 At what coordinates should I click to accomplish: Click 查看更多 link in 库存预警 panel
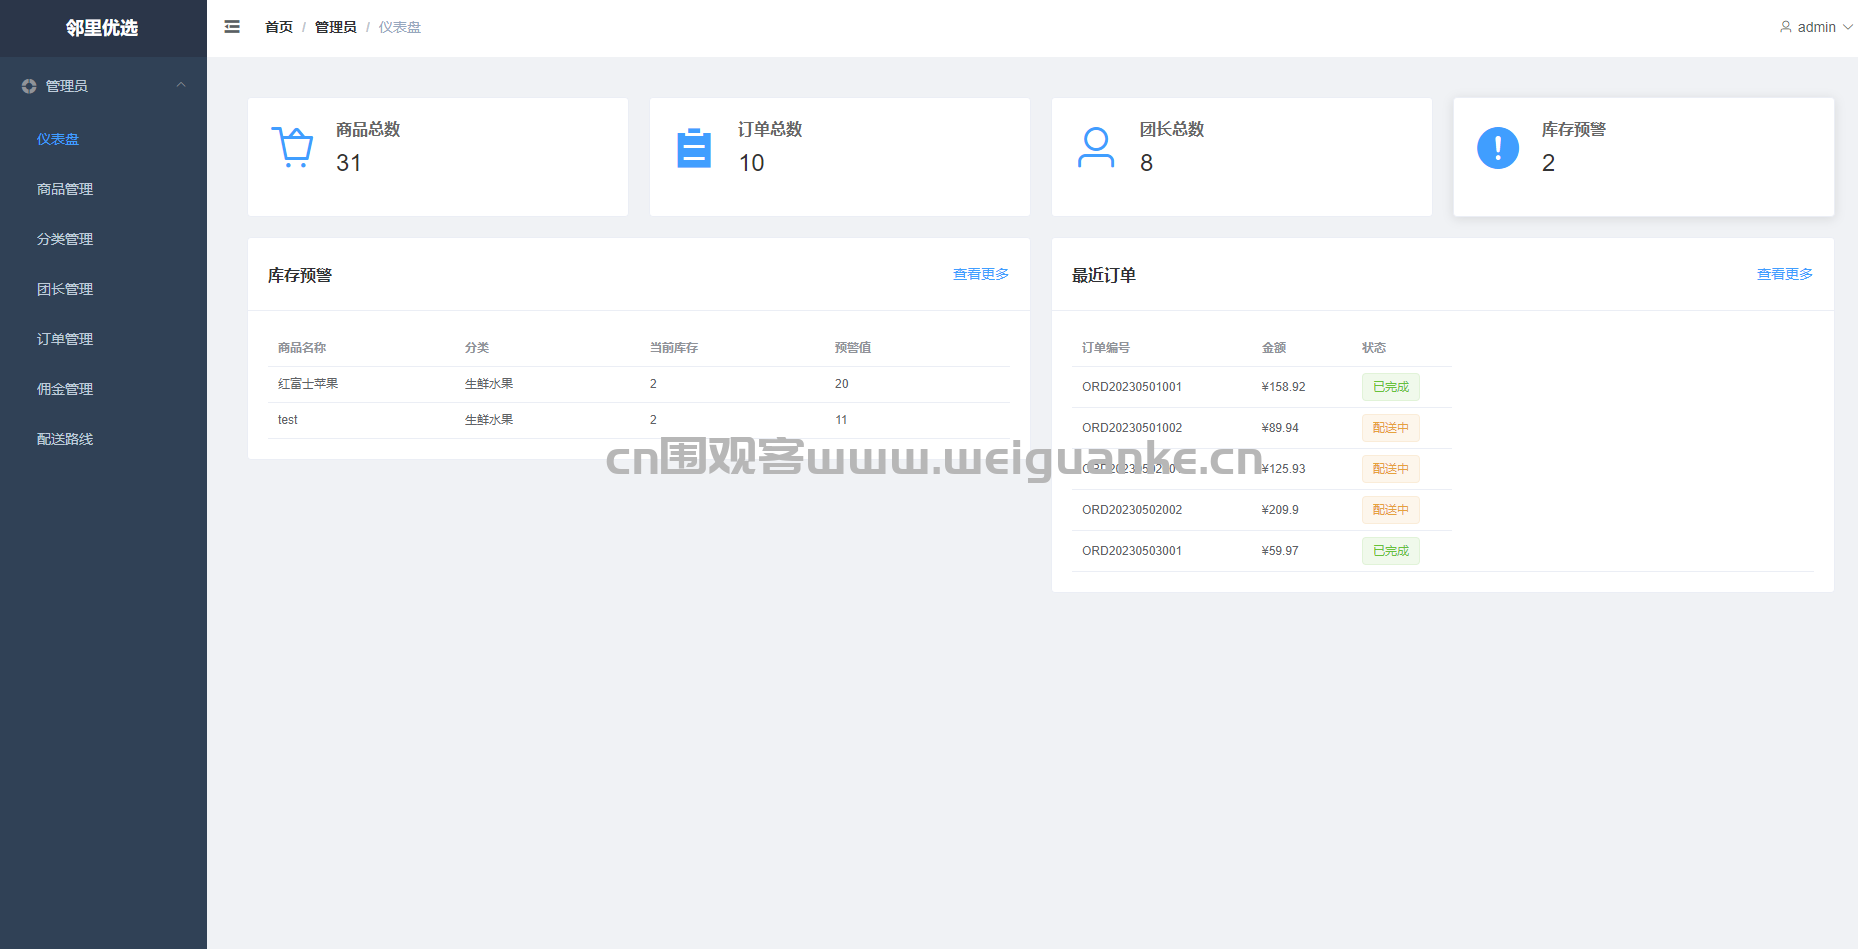pyautogui.click(x=980, y=274)
